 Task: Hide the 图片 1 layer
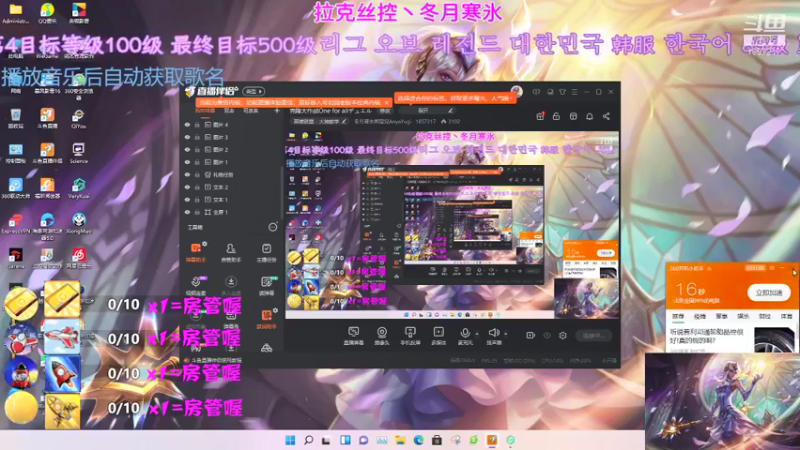click(187, 162)
